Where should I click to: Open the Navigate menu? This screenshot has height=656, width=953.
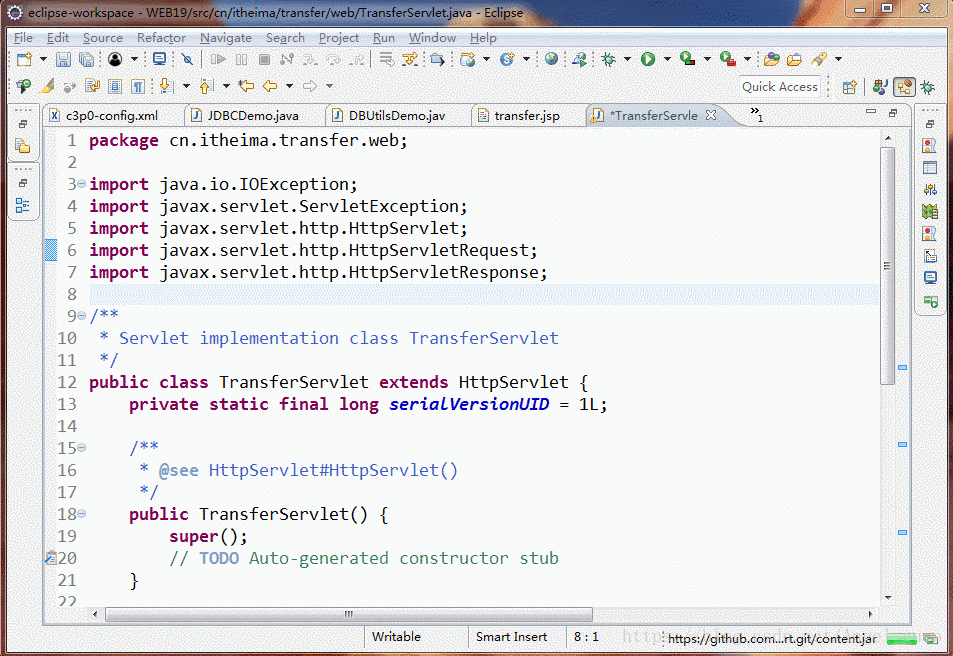(x=225, y=38)
